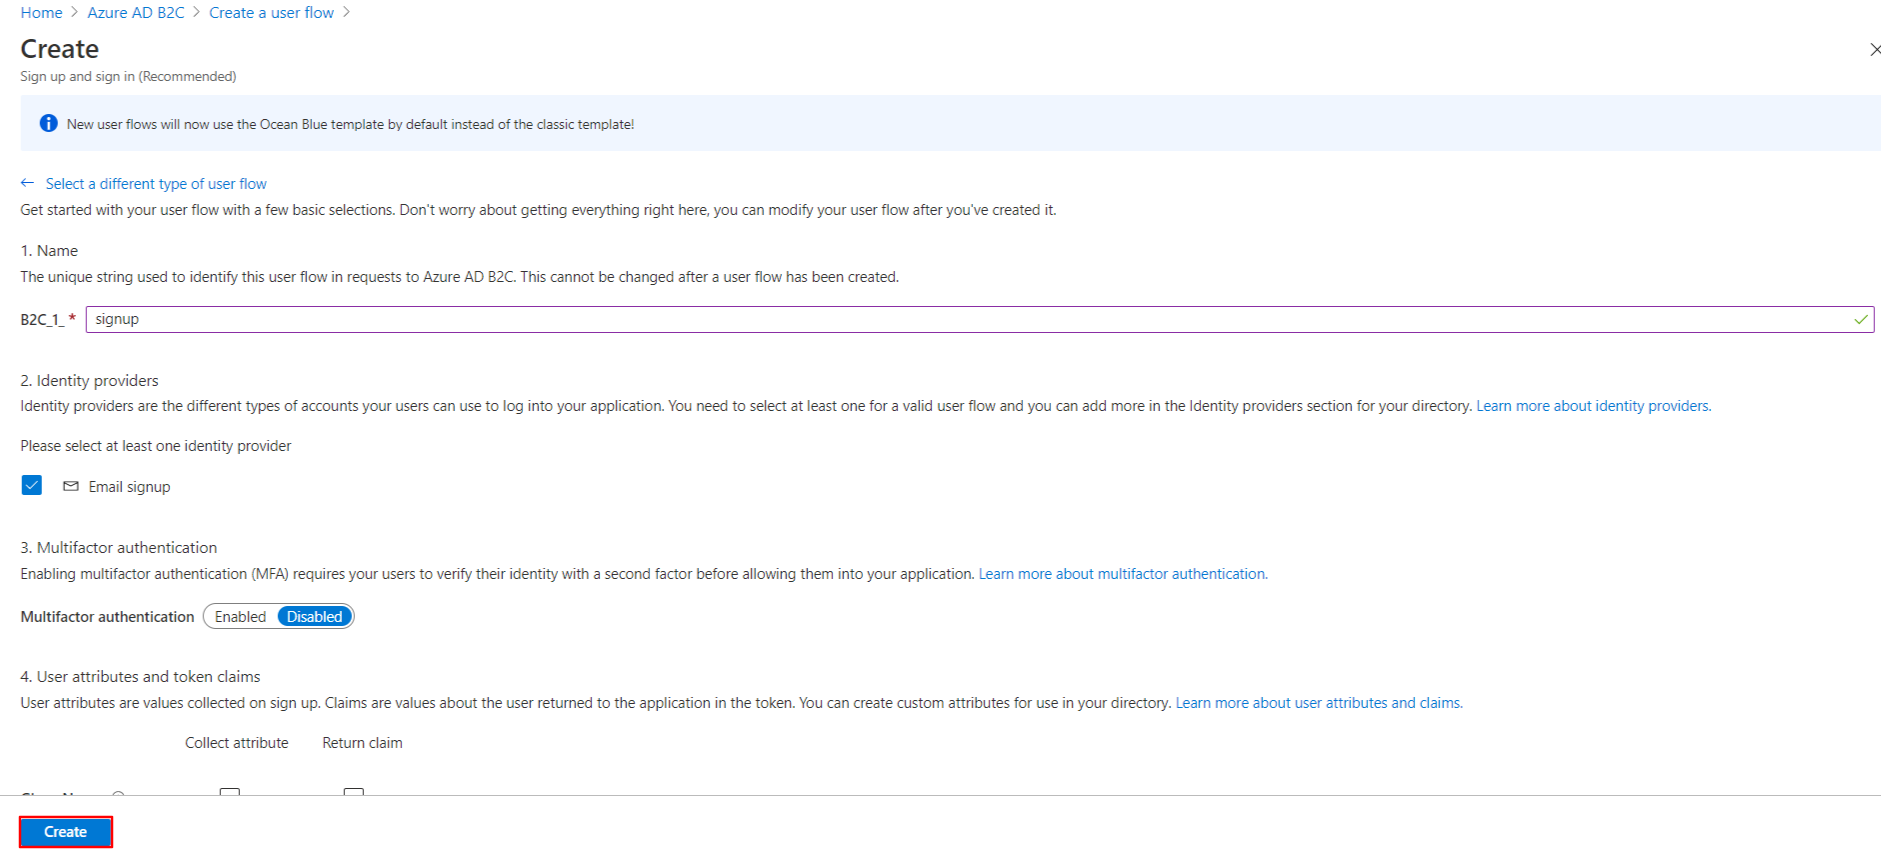Viewport: 1881px width, 864px height.
Task: Focus the B2C_1_ name input field
Action: (979, 320)
